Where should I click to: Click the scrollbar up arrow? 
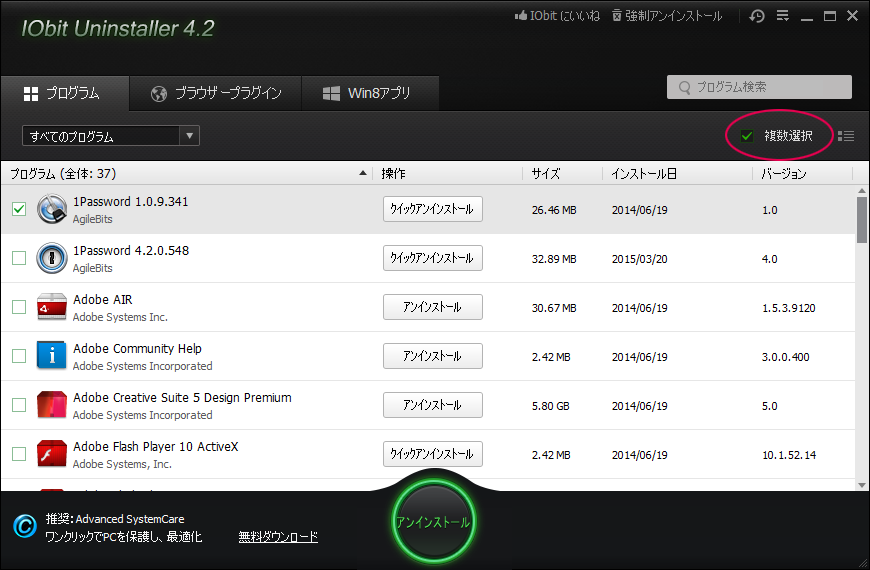click(862, 191)
